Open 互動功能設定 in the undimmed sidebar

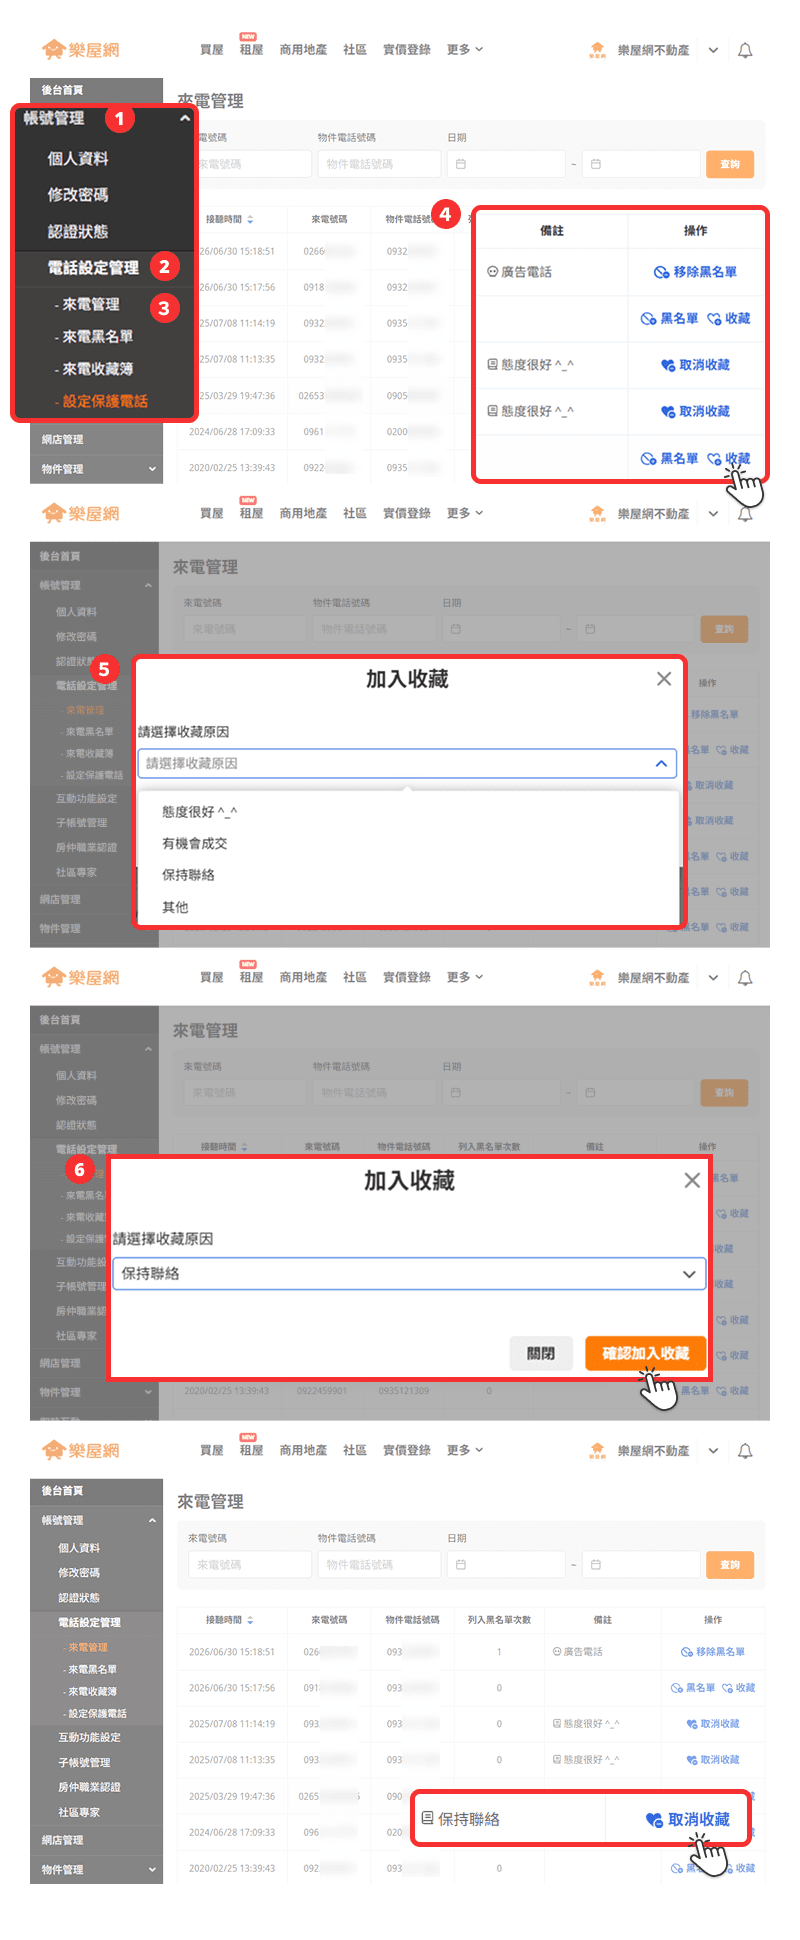click(88, 1737)
